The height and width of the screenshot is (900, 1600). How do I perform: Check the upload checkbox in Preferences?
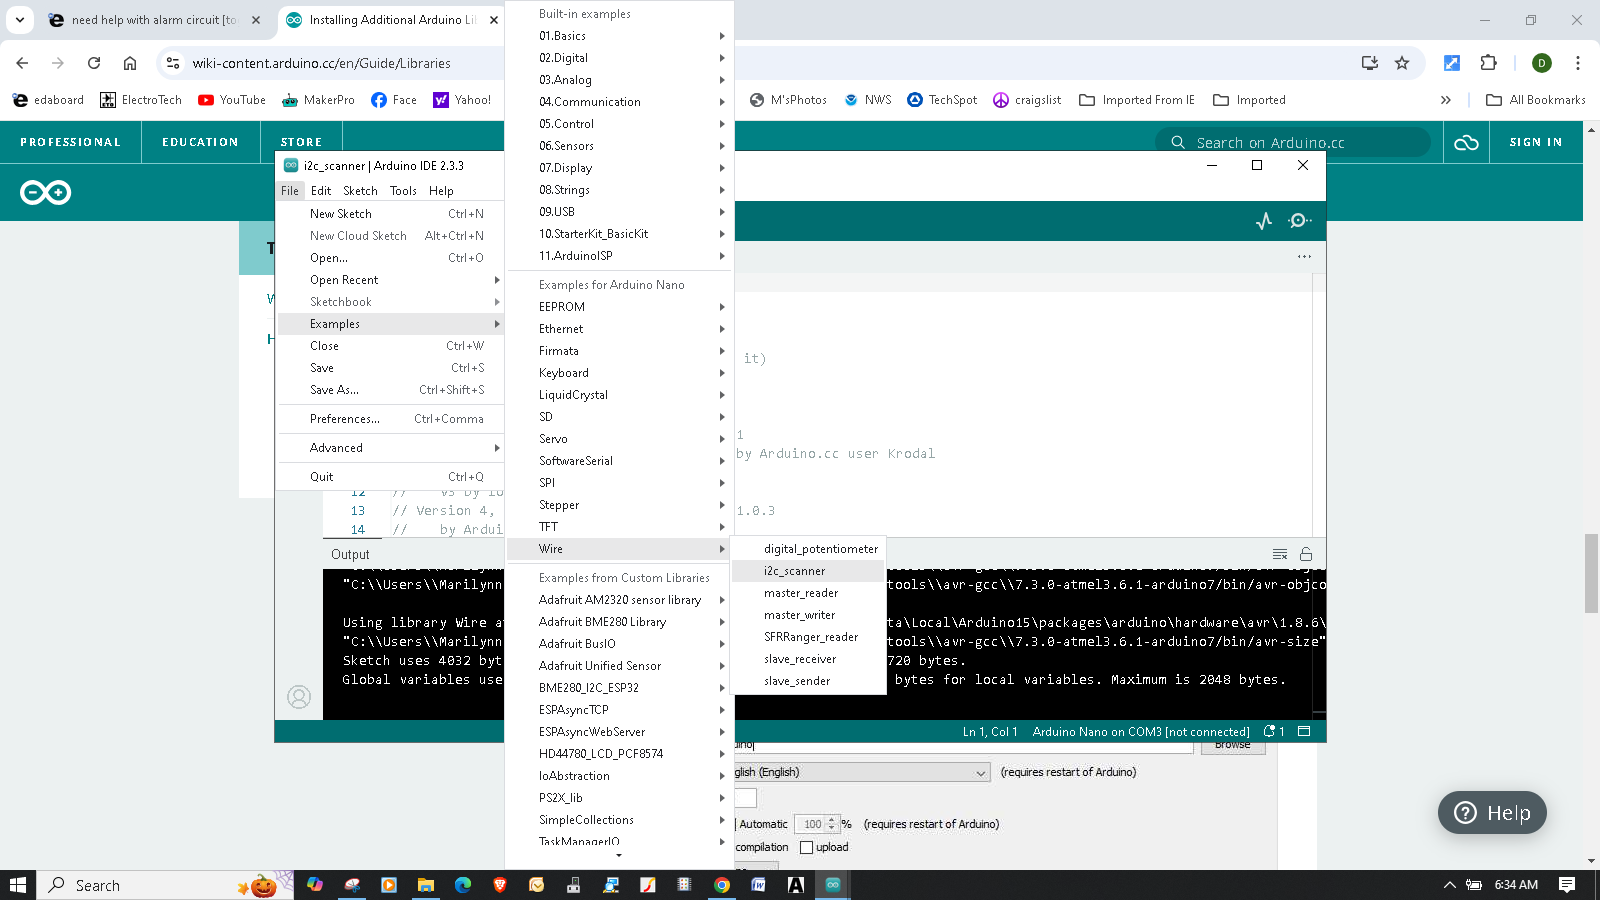coord(807,848)
